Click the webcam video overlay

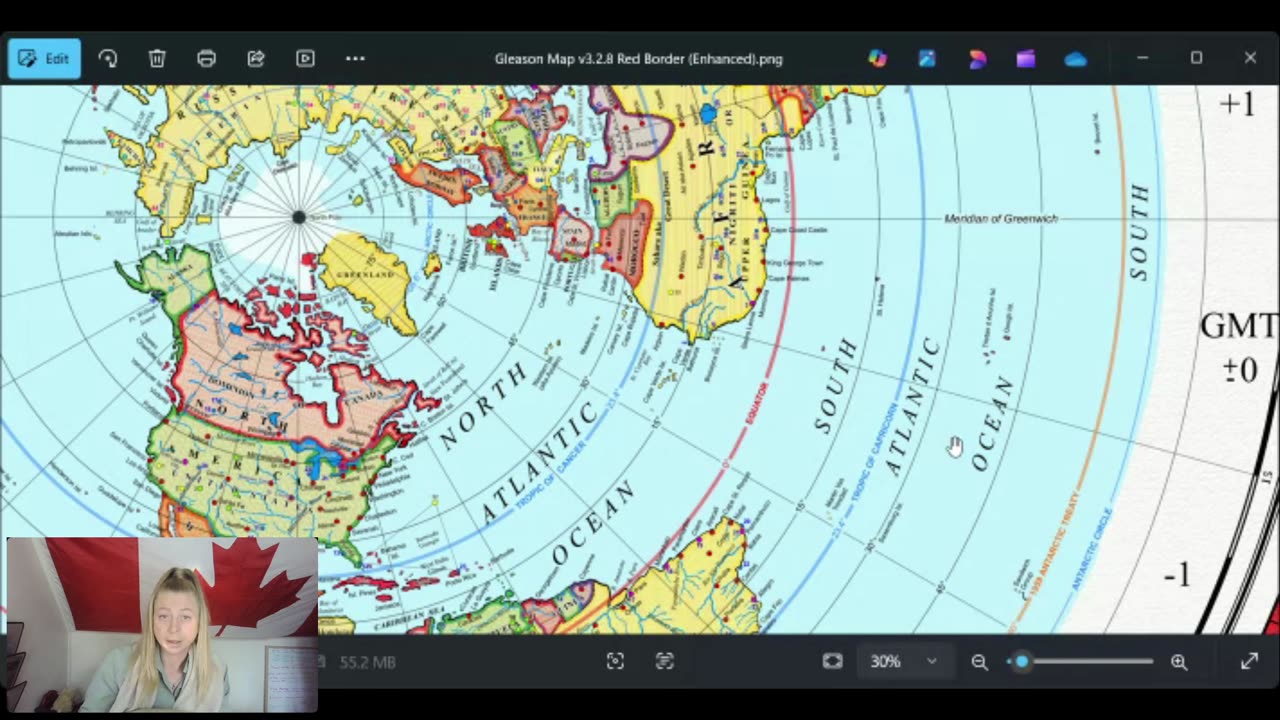coord(163,624)
